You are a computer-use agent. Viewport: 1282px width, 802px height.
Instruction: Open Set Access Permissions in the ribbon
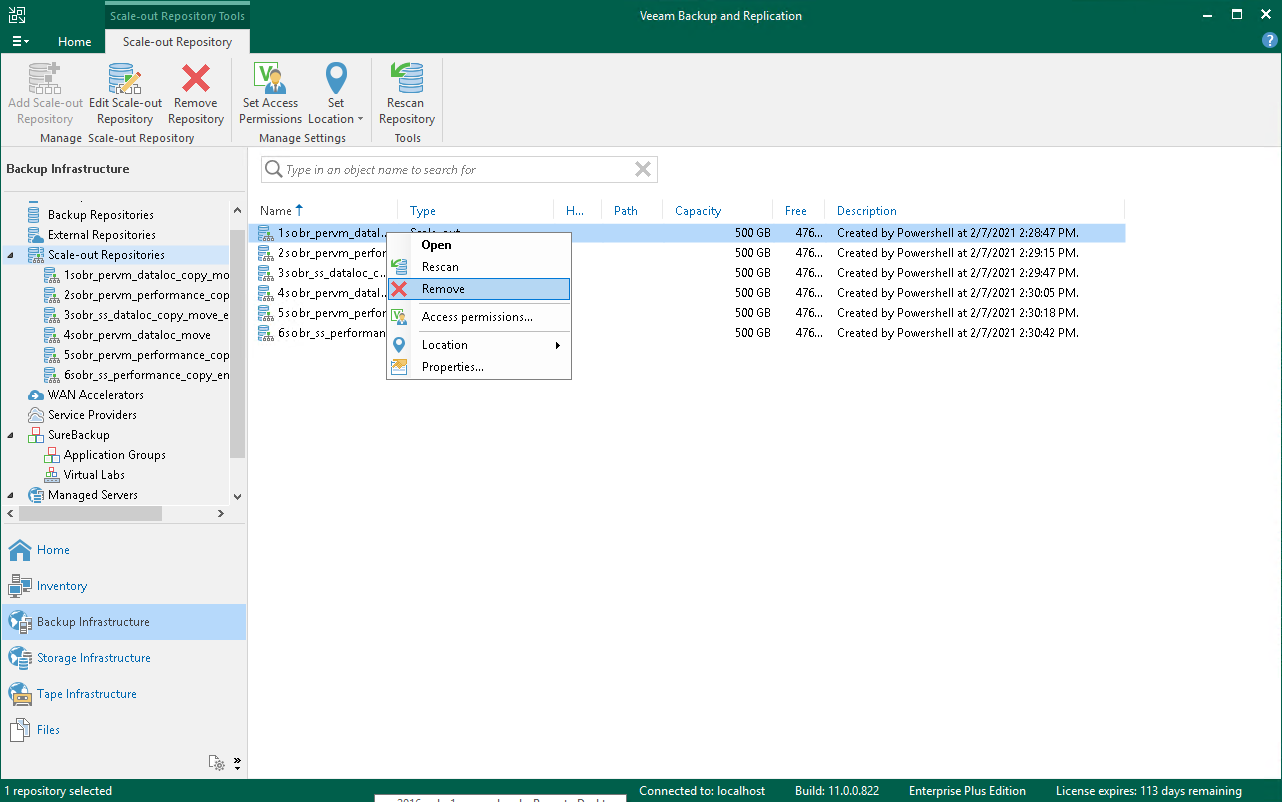click(270, 90)
